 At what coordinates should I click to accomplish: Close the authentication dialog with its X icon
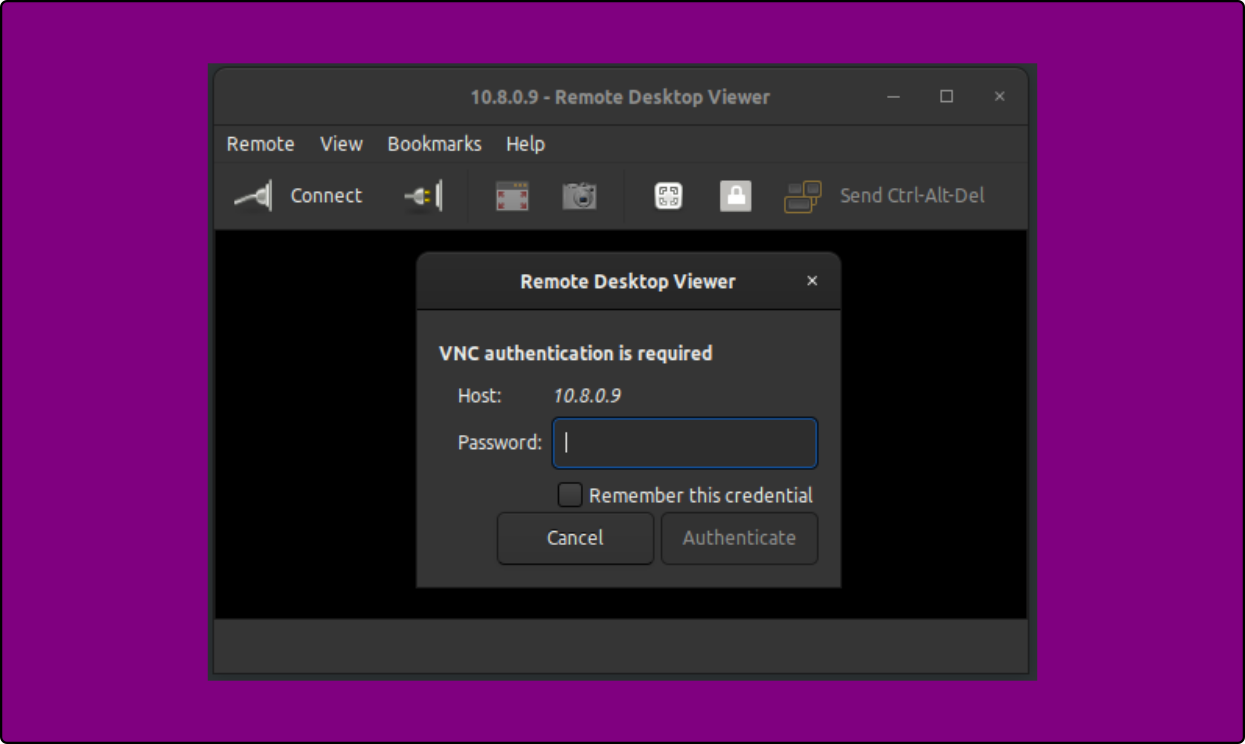(811, 281)
